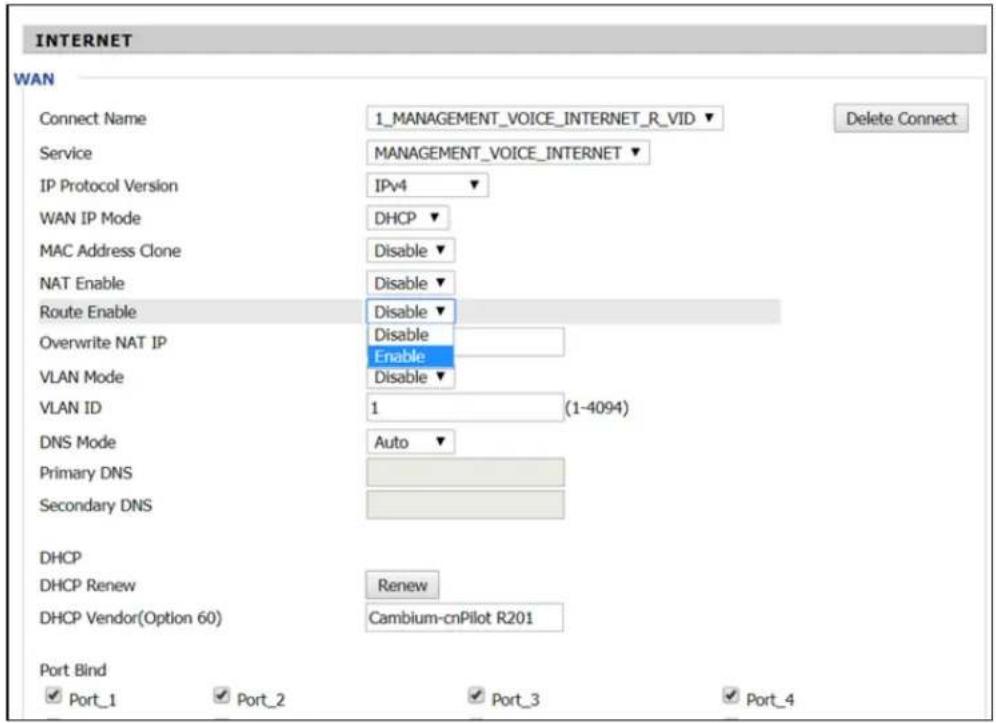The width and height of the screenshot is (996, 723).
Task: Click the VLAN ID input field
Action: tap(465, 408)
